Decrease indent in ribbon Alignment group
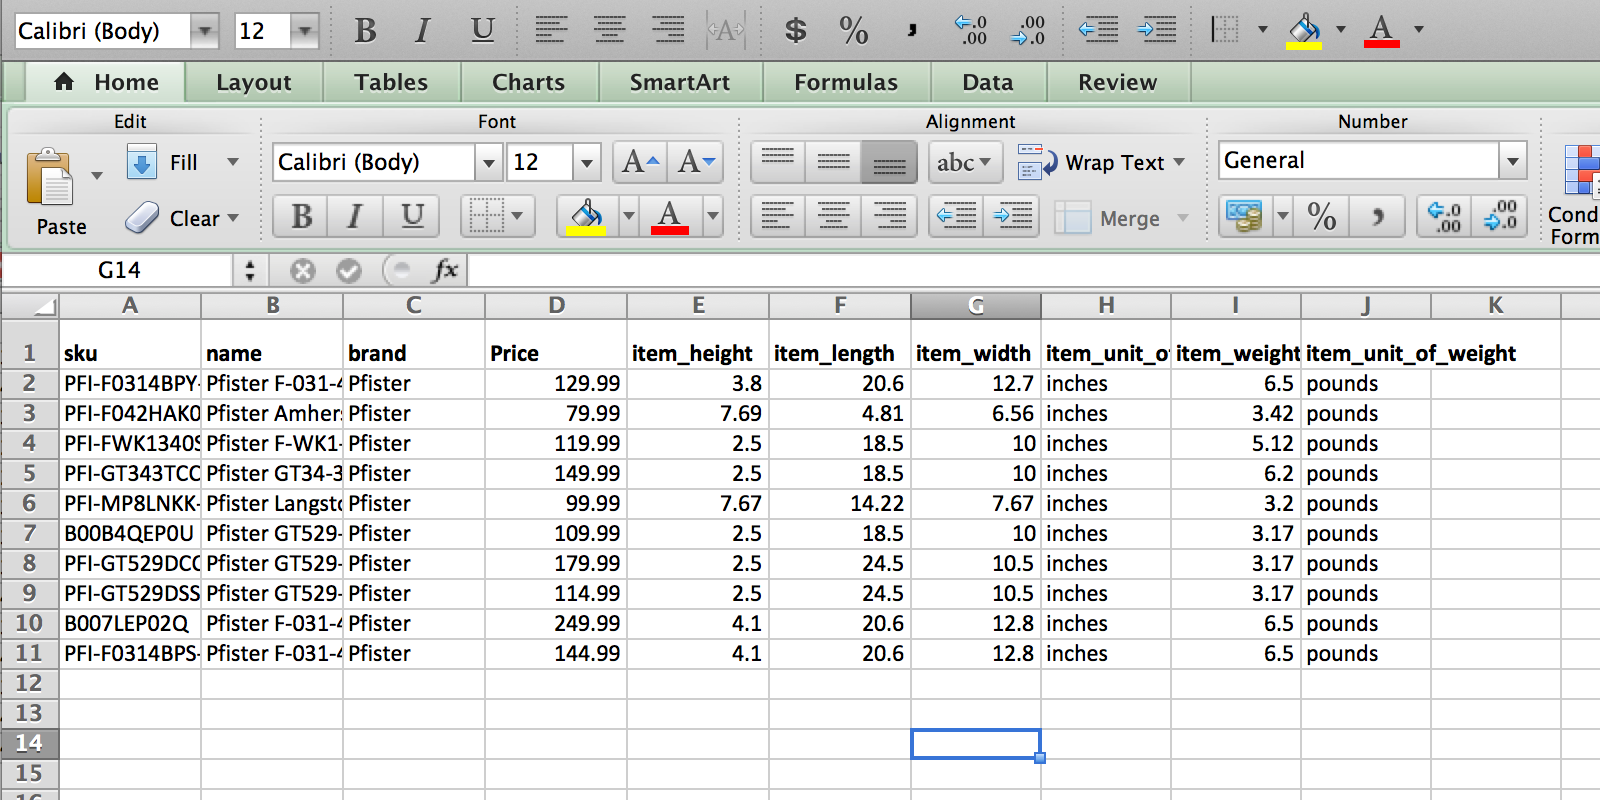This screenshot has height=800, width=1600. click(957, 216)
